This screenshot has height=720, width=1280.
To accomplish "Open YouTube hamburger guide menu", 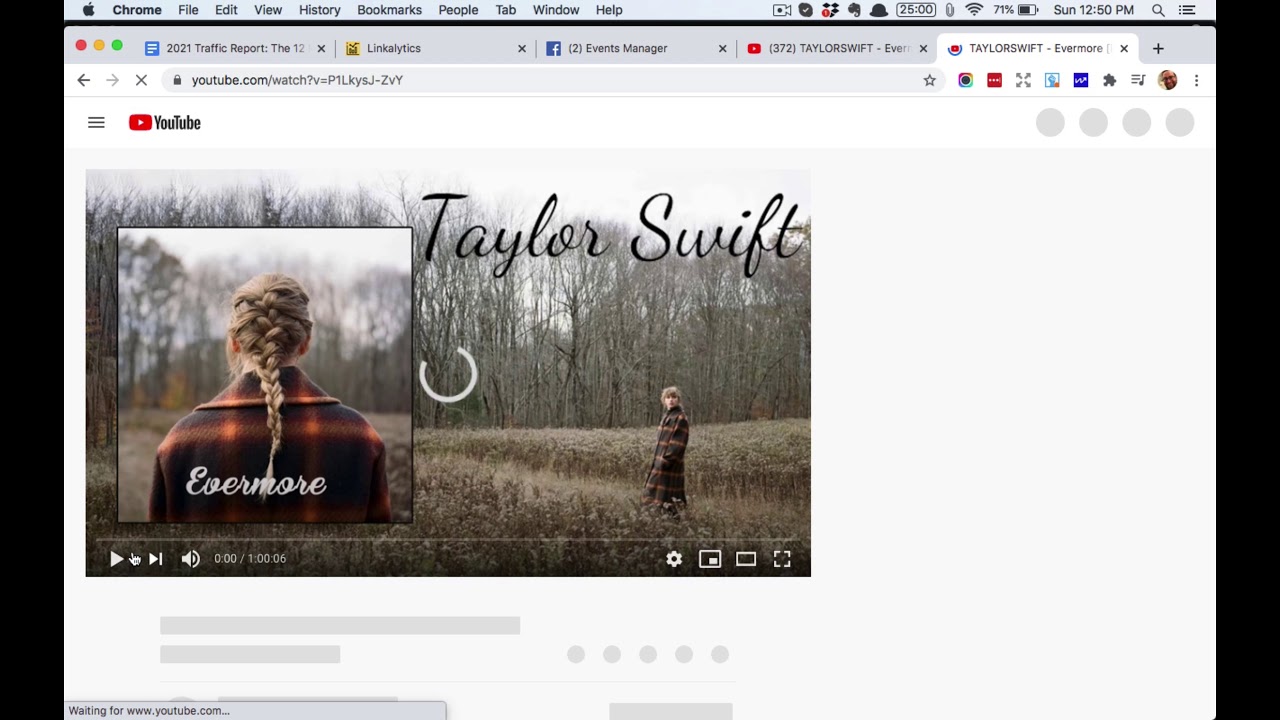I will click(x=96, y=123).
